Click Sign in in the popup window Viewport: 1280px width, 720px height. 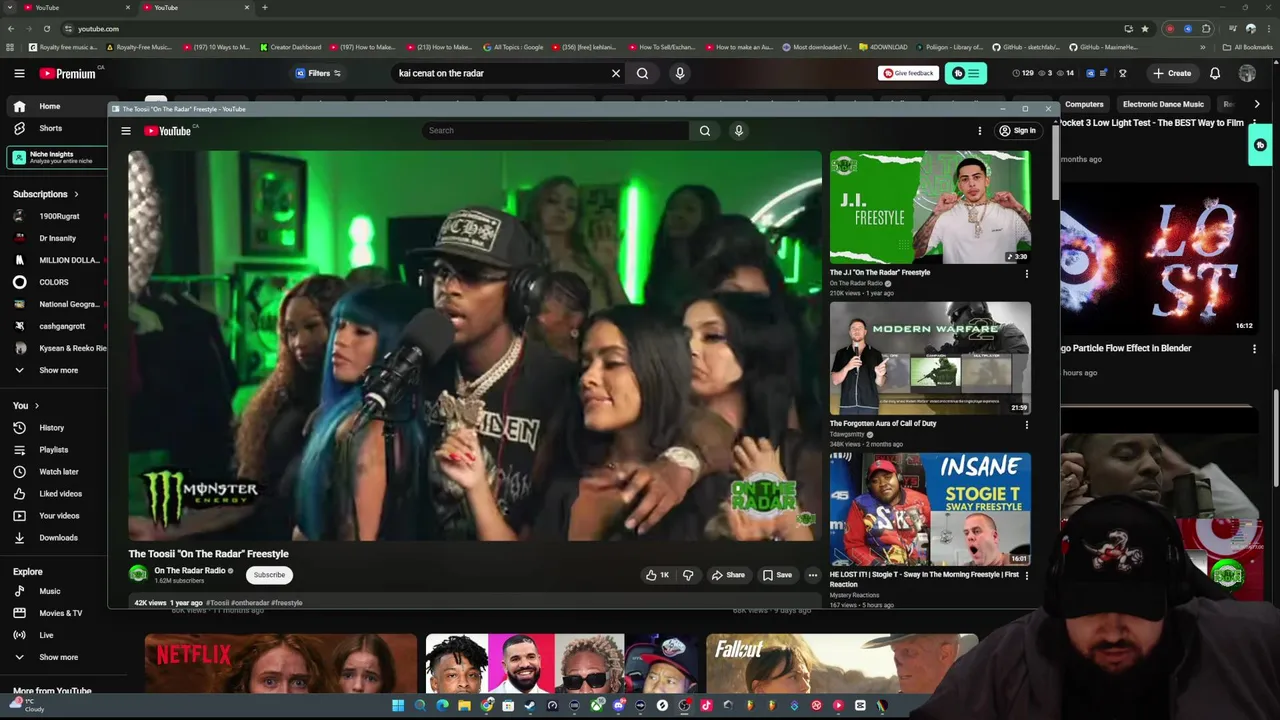point(1017,131)
